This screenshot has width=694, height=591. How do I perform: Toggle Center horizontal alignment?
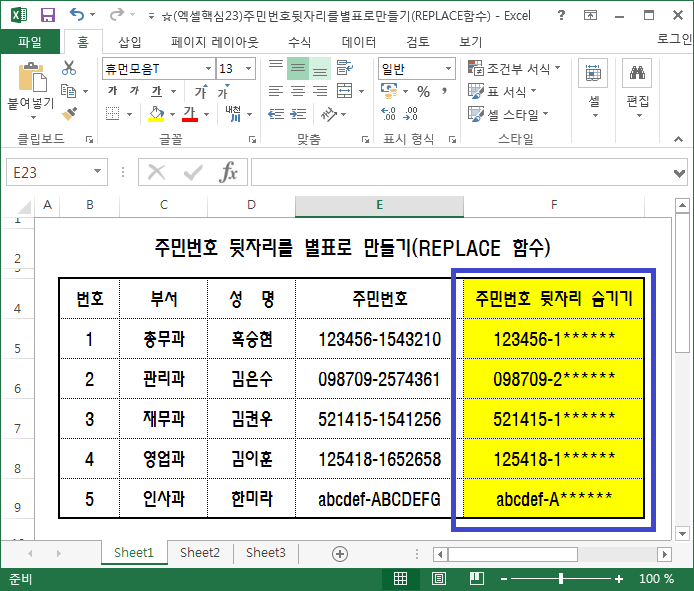(x=298, y=91)
